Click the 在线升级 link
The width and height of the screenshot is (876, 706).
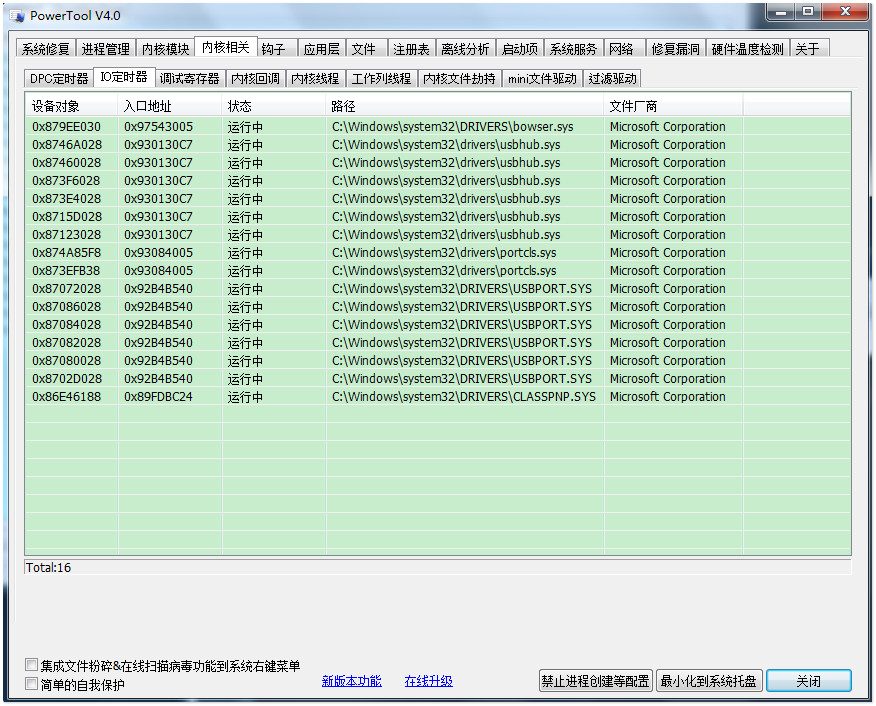coord(429,680)
